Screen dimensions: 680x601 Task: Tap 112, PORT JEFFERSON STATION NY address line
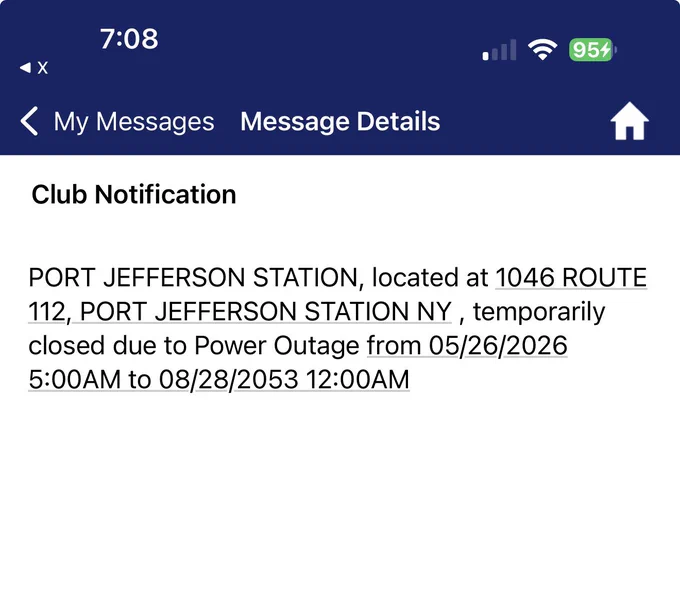pyautogui.click(x=240, y=311)
